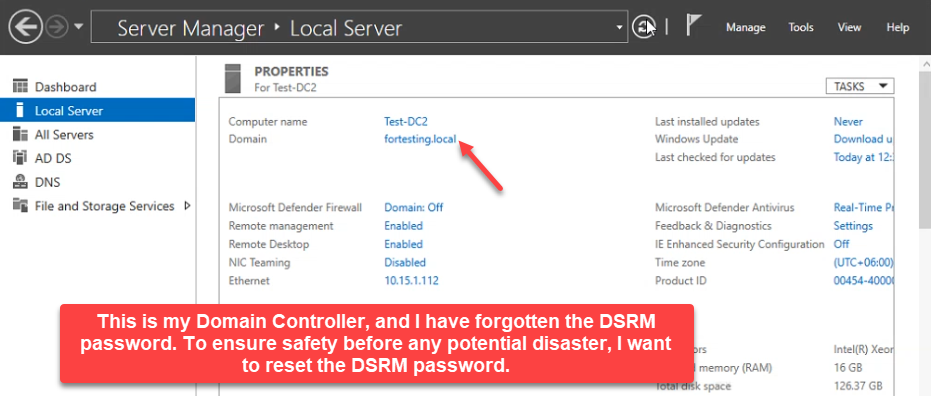Open the Tools menu

(801, 27)
